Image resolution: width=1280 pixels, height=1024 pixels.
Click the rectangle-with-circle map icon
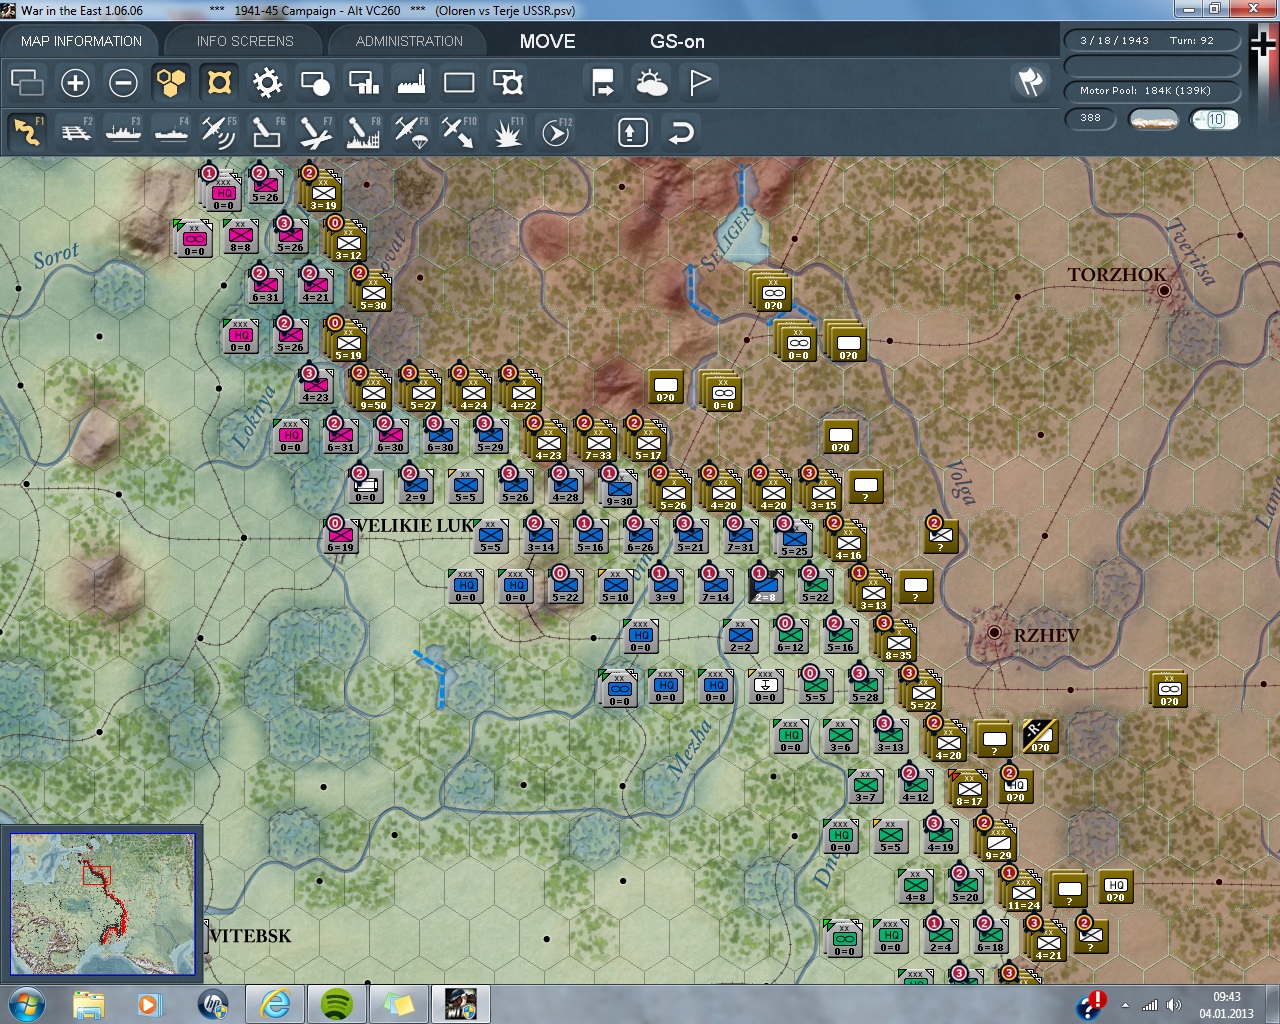[315, 82]
